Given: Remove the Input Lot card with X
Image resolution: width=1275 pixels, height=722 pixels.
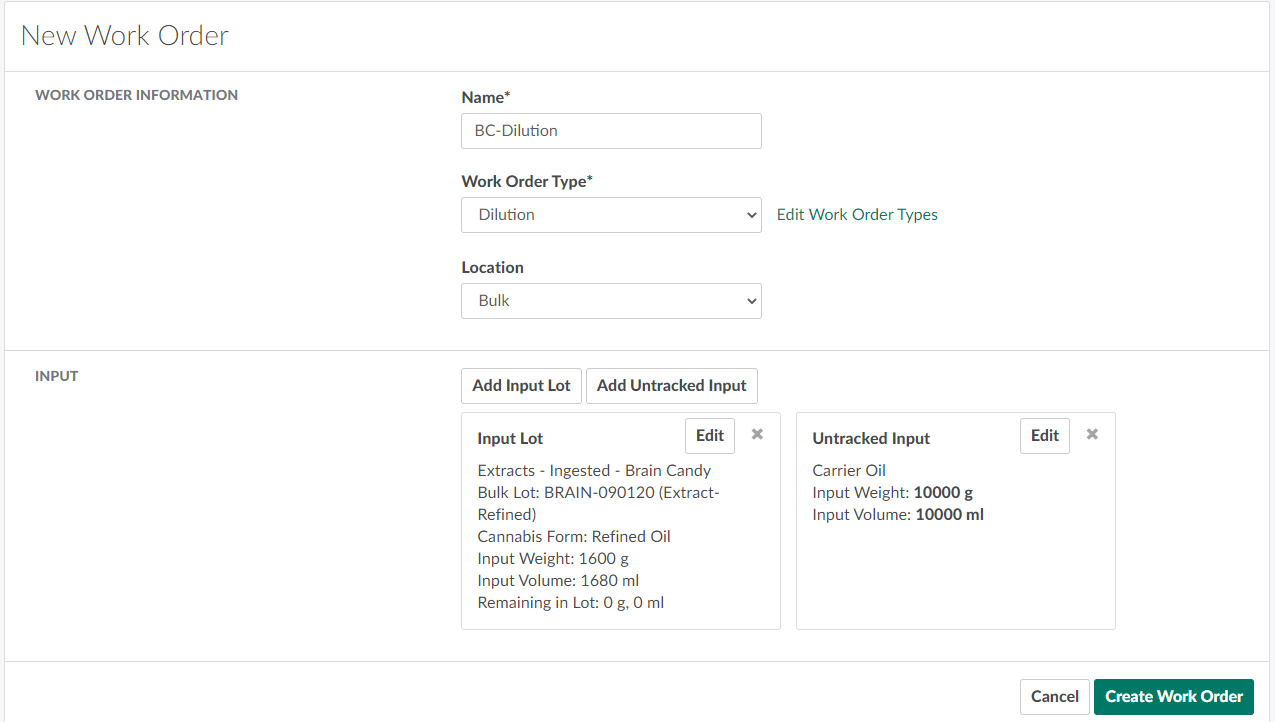Looking at the screenshot, I should [x=757, y=434].
